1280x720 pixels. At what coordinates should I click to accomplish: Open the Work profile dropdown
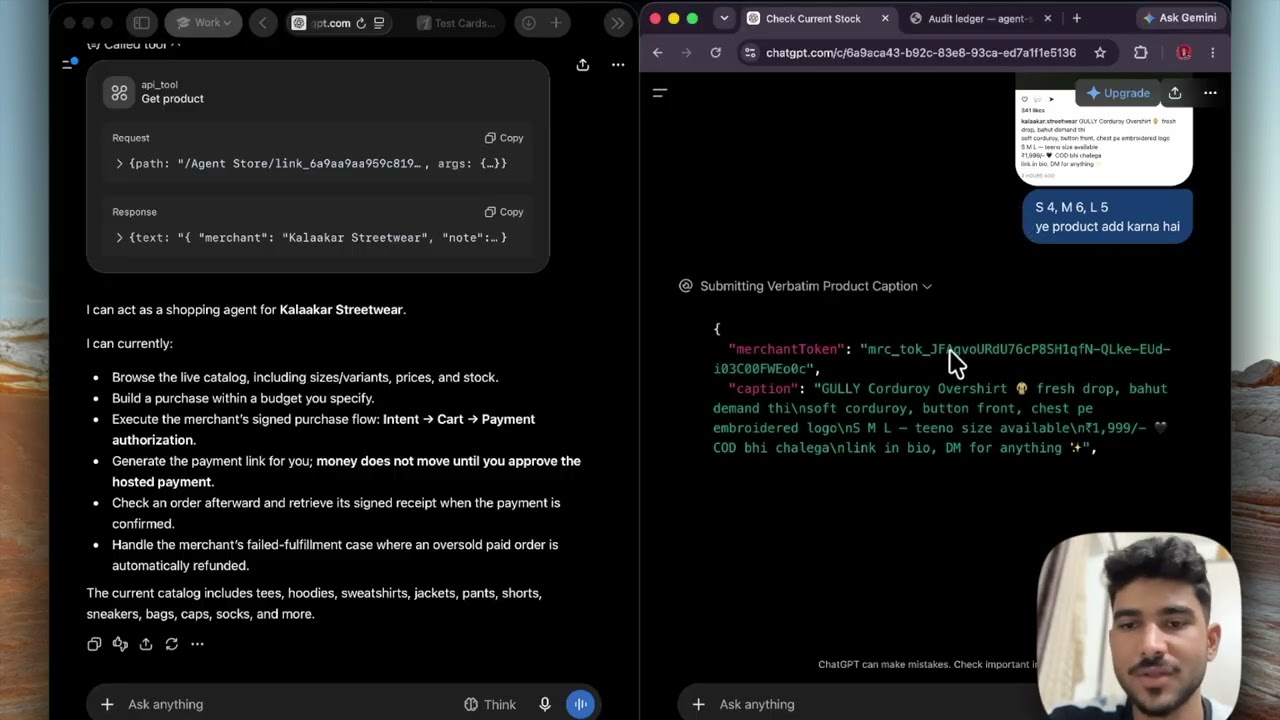click(204, 23)
